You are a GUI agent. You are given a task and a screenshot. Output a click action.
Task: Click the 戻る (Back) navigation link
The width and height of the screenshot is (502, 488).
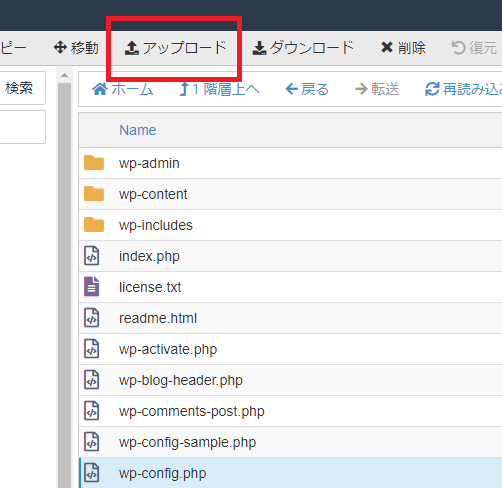pyautogui.click(x=307, y=89)
